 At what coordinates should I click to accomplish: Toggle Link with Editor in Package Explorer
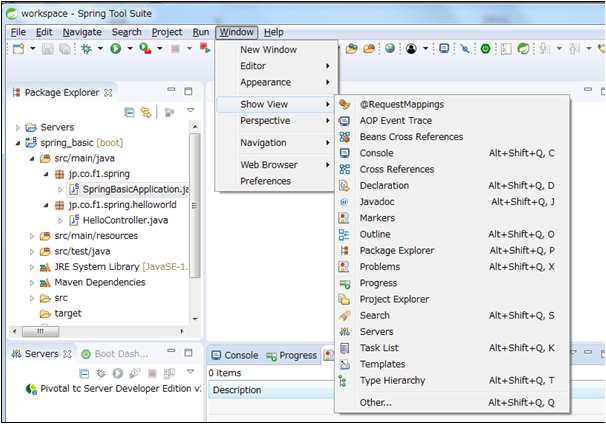[x=146, y=112]
